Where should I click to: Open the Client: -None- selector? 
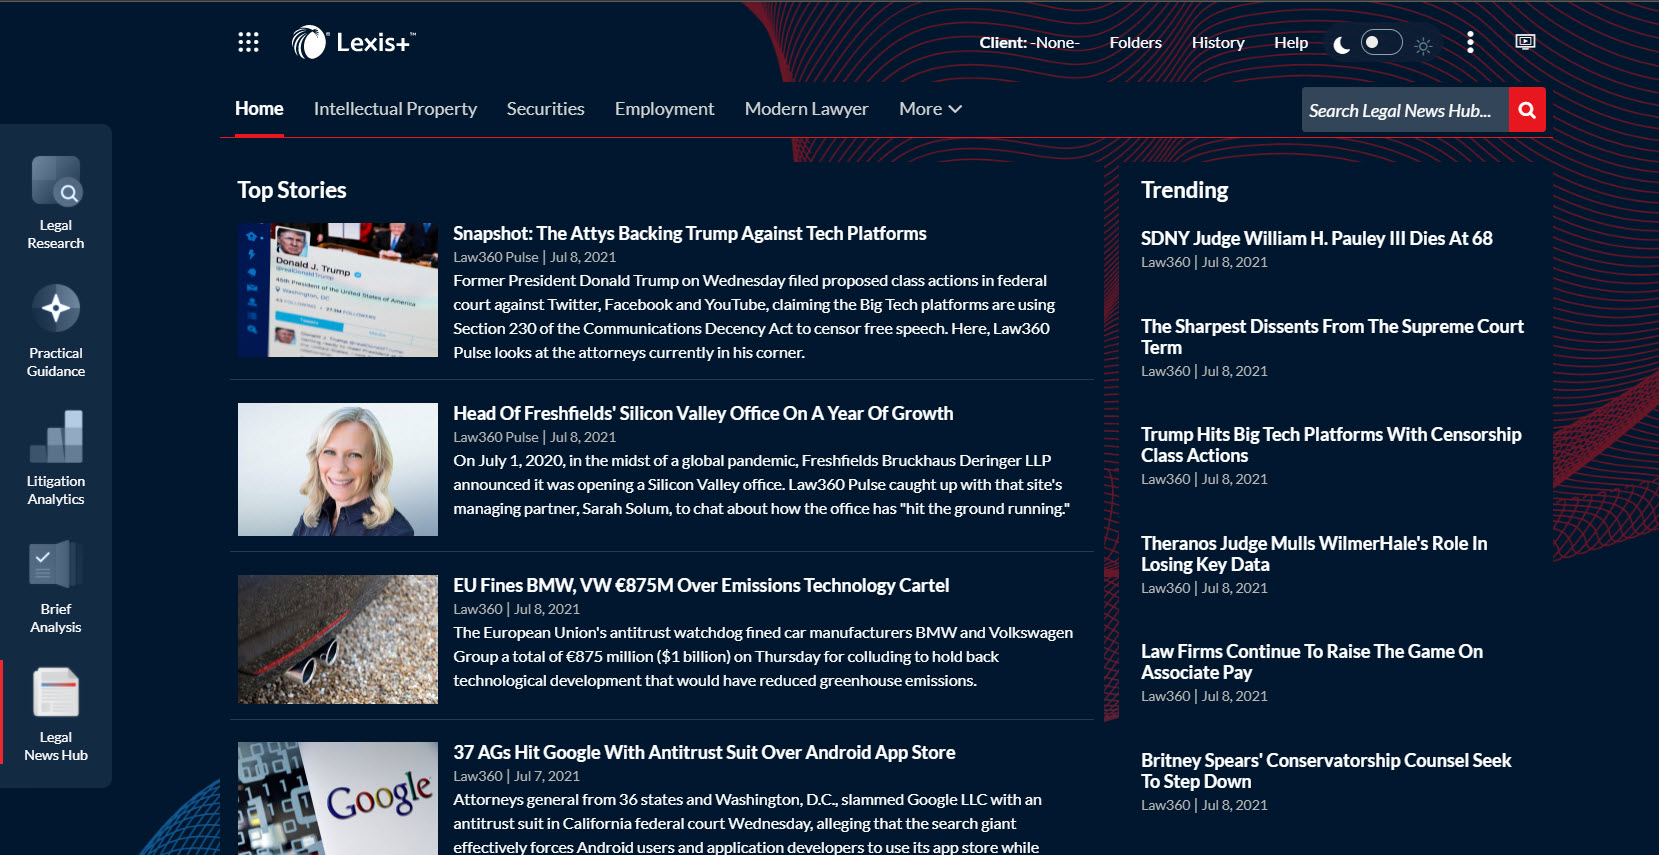coord(1029,43)
